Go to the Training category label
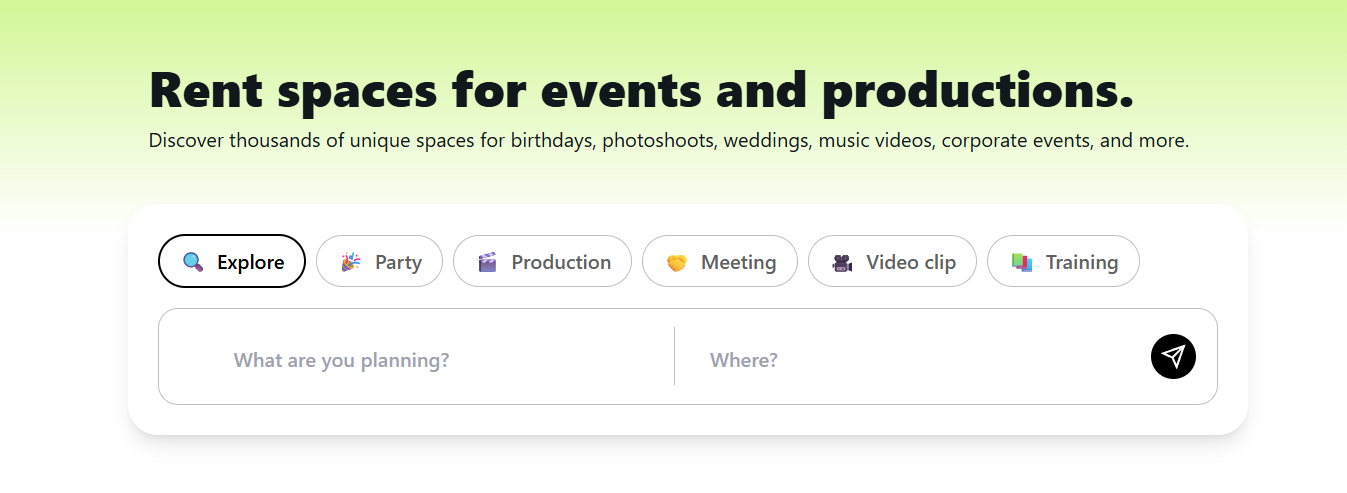Screen dimensions: 1347x493 click(x=1081, y=262)
